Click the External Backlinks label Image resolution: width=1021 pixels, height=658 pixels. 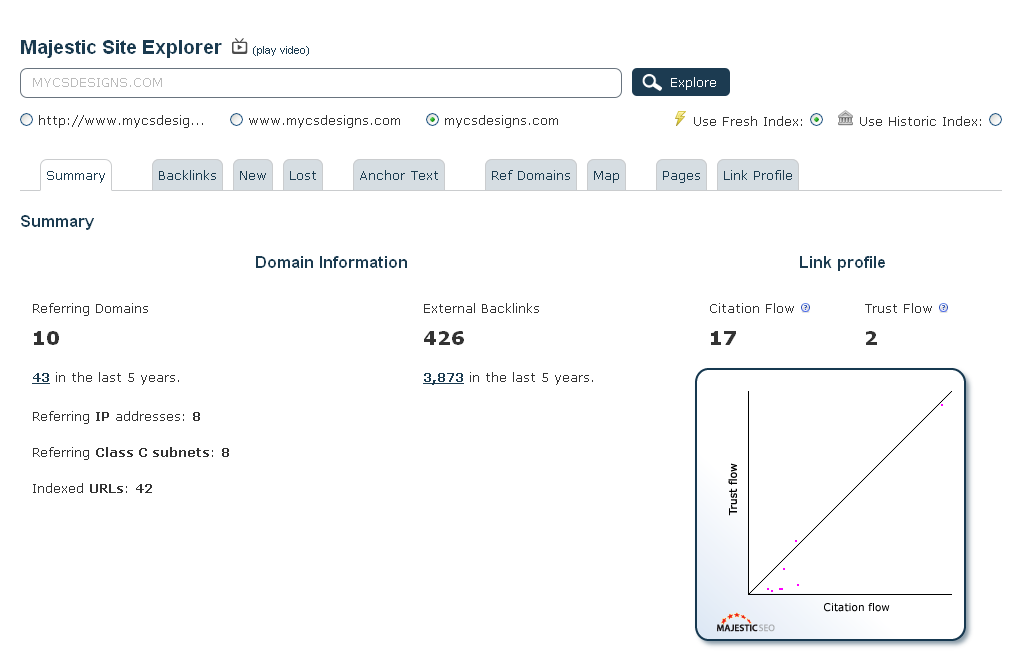[x=481, y=308]
